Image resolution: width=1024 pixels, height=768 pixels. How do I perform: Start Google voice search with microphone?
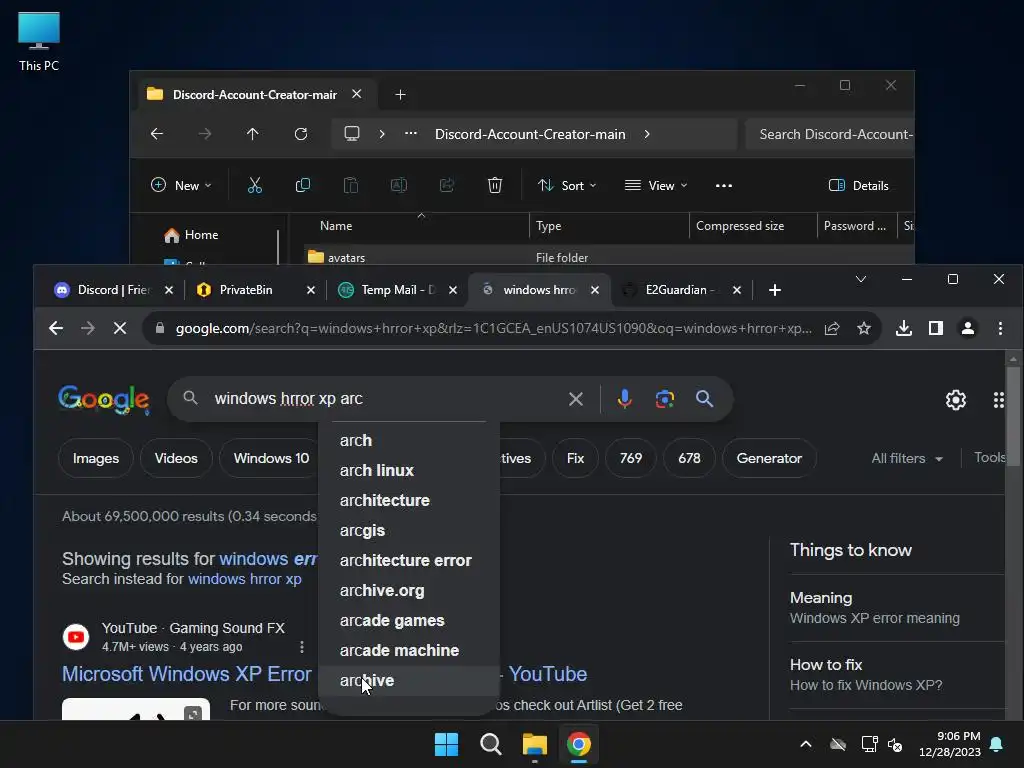(624, 398)
